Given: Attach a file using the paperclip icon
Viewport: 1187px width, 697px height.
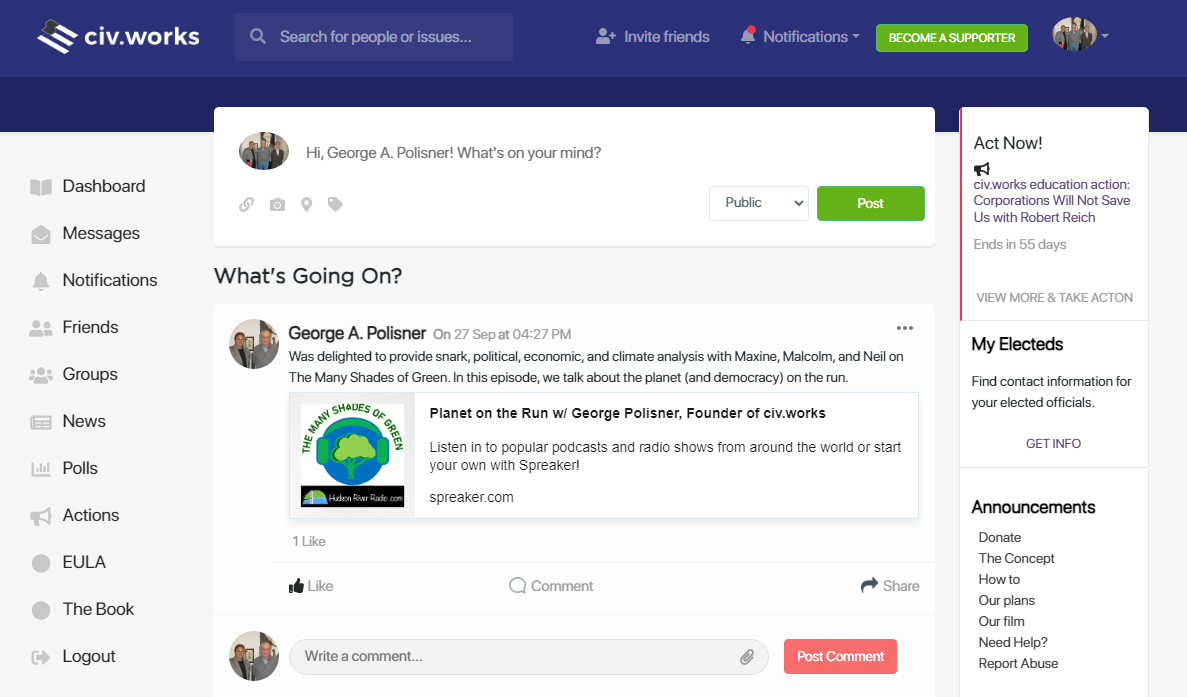Looking at the screenshot, I should [747, 657].
